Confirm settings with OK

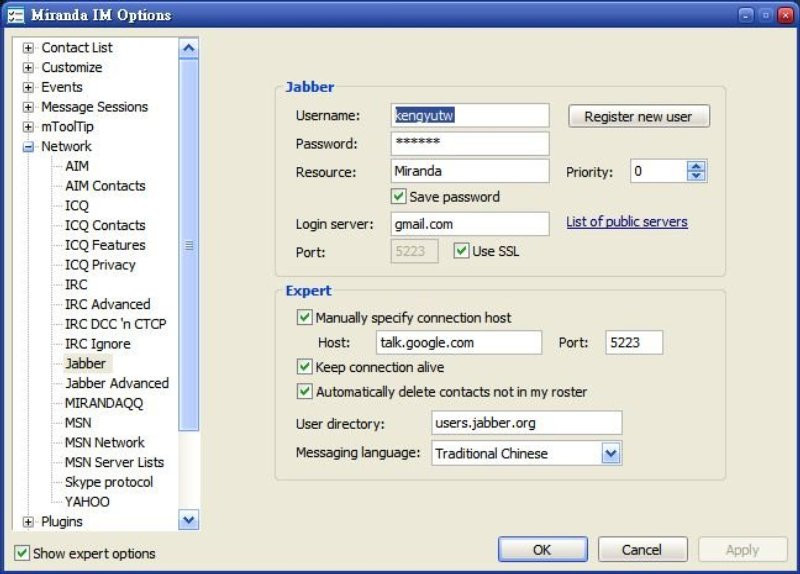point(542,550)
